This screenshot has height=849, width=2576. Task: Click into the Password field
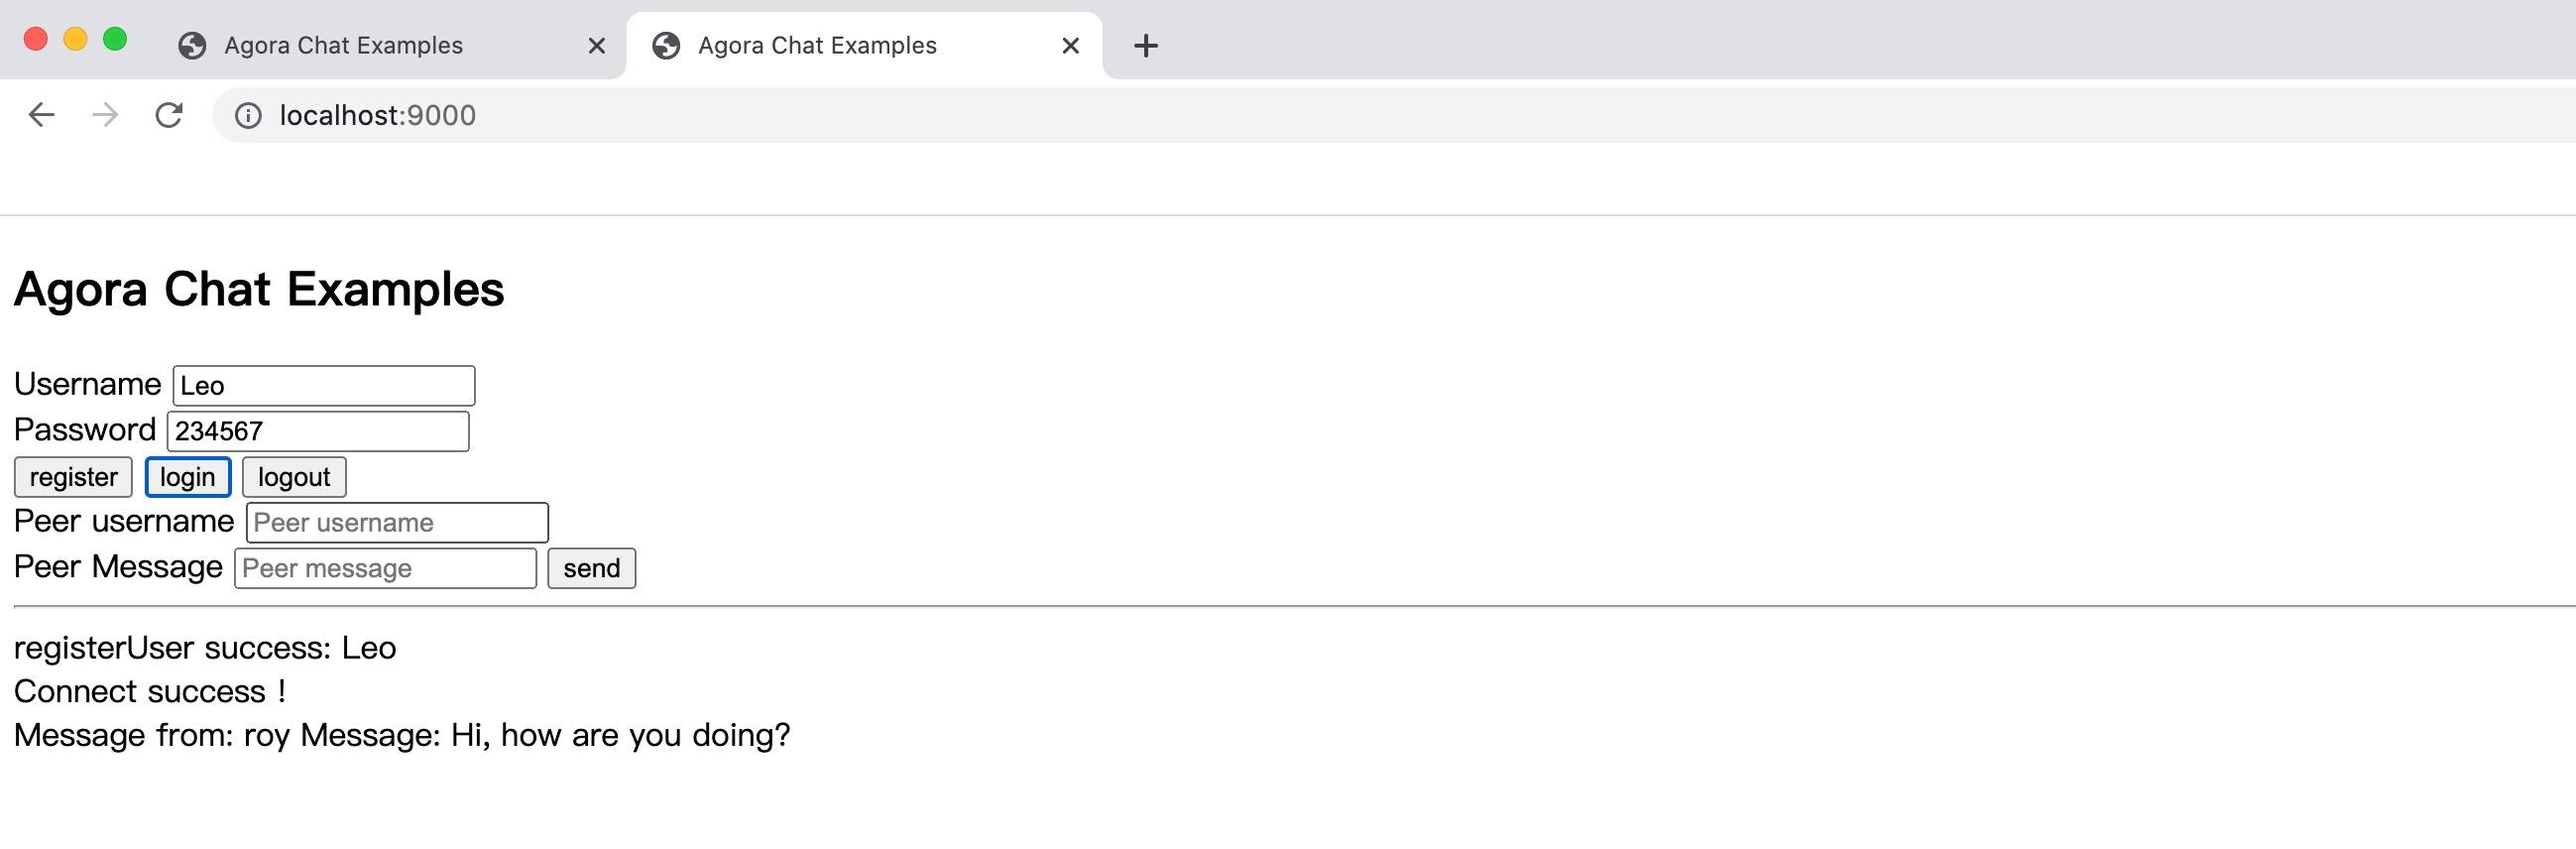(x=317, y=431)
